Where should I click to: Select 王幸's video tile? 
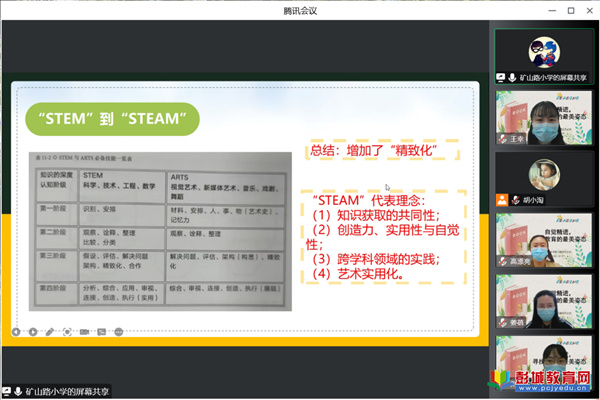click(544, 118)
